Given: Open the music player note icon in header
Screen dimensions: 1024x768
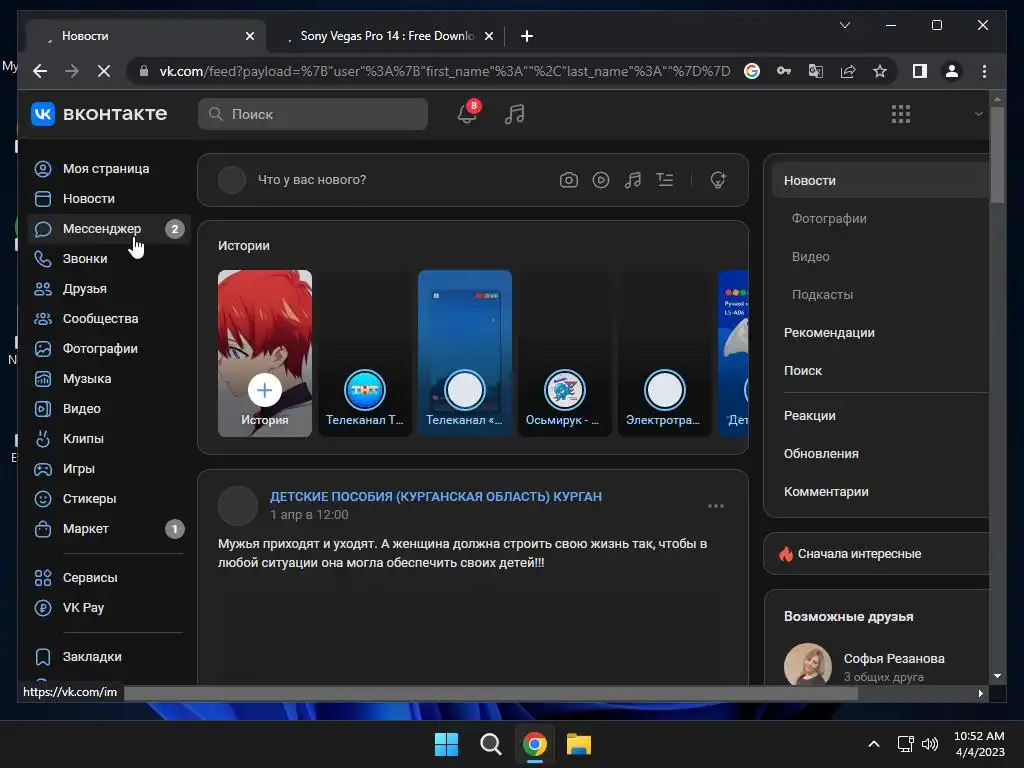Looking at the screenshot, I should click(515, 114).
